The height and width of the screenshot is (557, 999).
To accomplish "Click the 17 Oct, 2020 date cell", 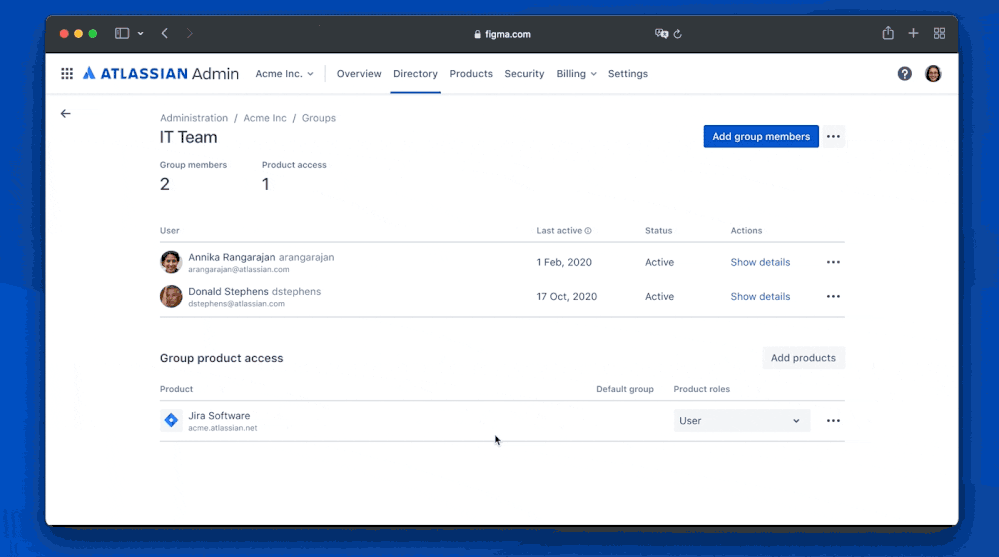I will coord(566,296).
